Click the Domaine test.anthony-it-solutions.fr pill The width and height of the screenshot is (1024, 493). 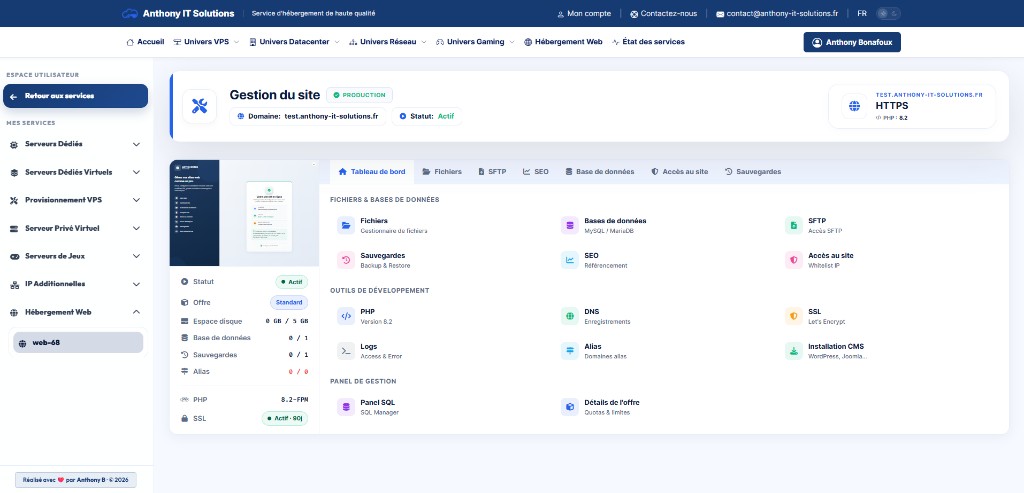click(308, 116)
